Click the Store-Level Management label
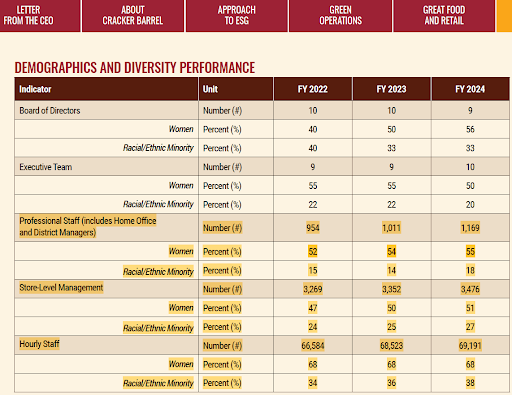Screen dimensions: 512x395 (x=61, y=287)
